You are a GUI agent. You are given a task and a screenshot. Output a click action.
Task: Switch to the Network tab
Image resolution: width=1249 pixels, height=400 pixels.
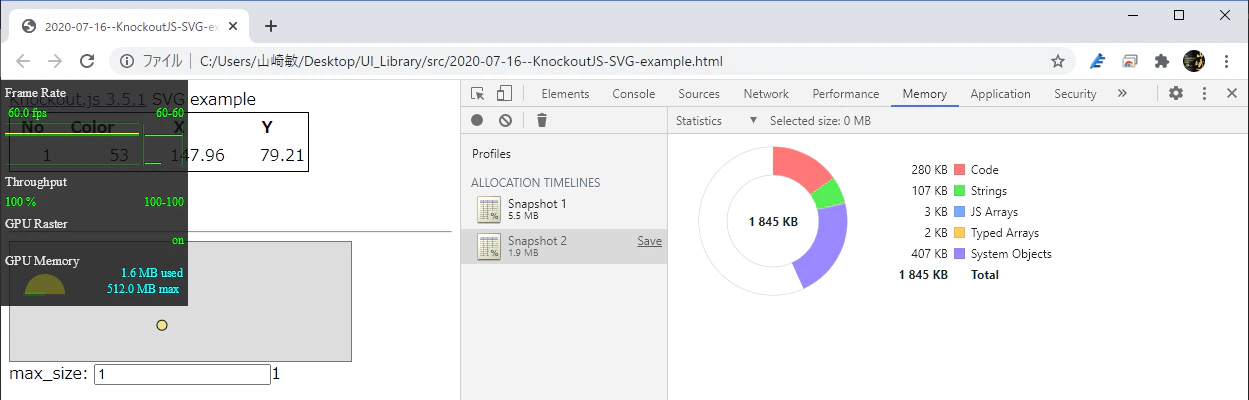point(766,94)
